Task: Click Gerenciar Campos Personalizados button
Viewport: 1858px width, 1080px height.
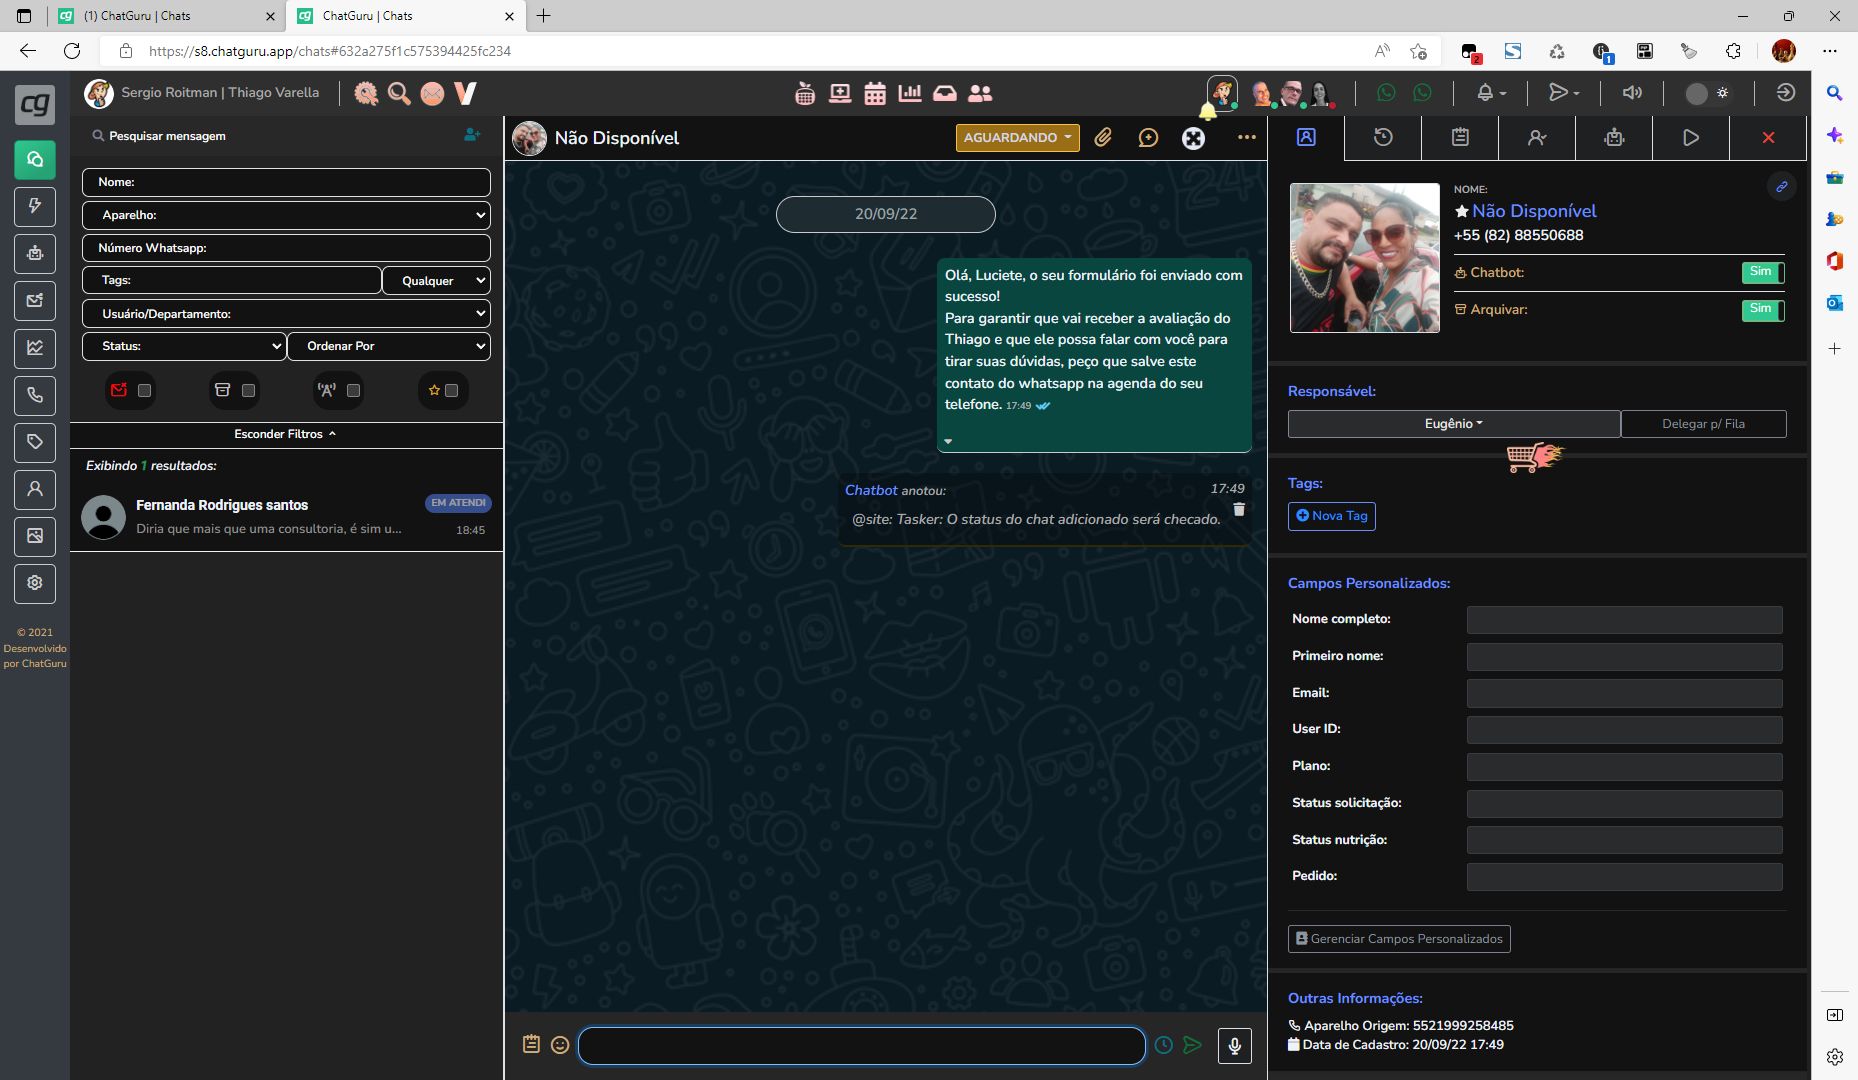Action: 1399,939
